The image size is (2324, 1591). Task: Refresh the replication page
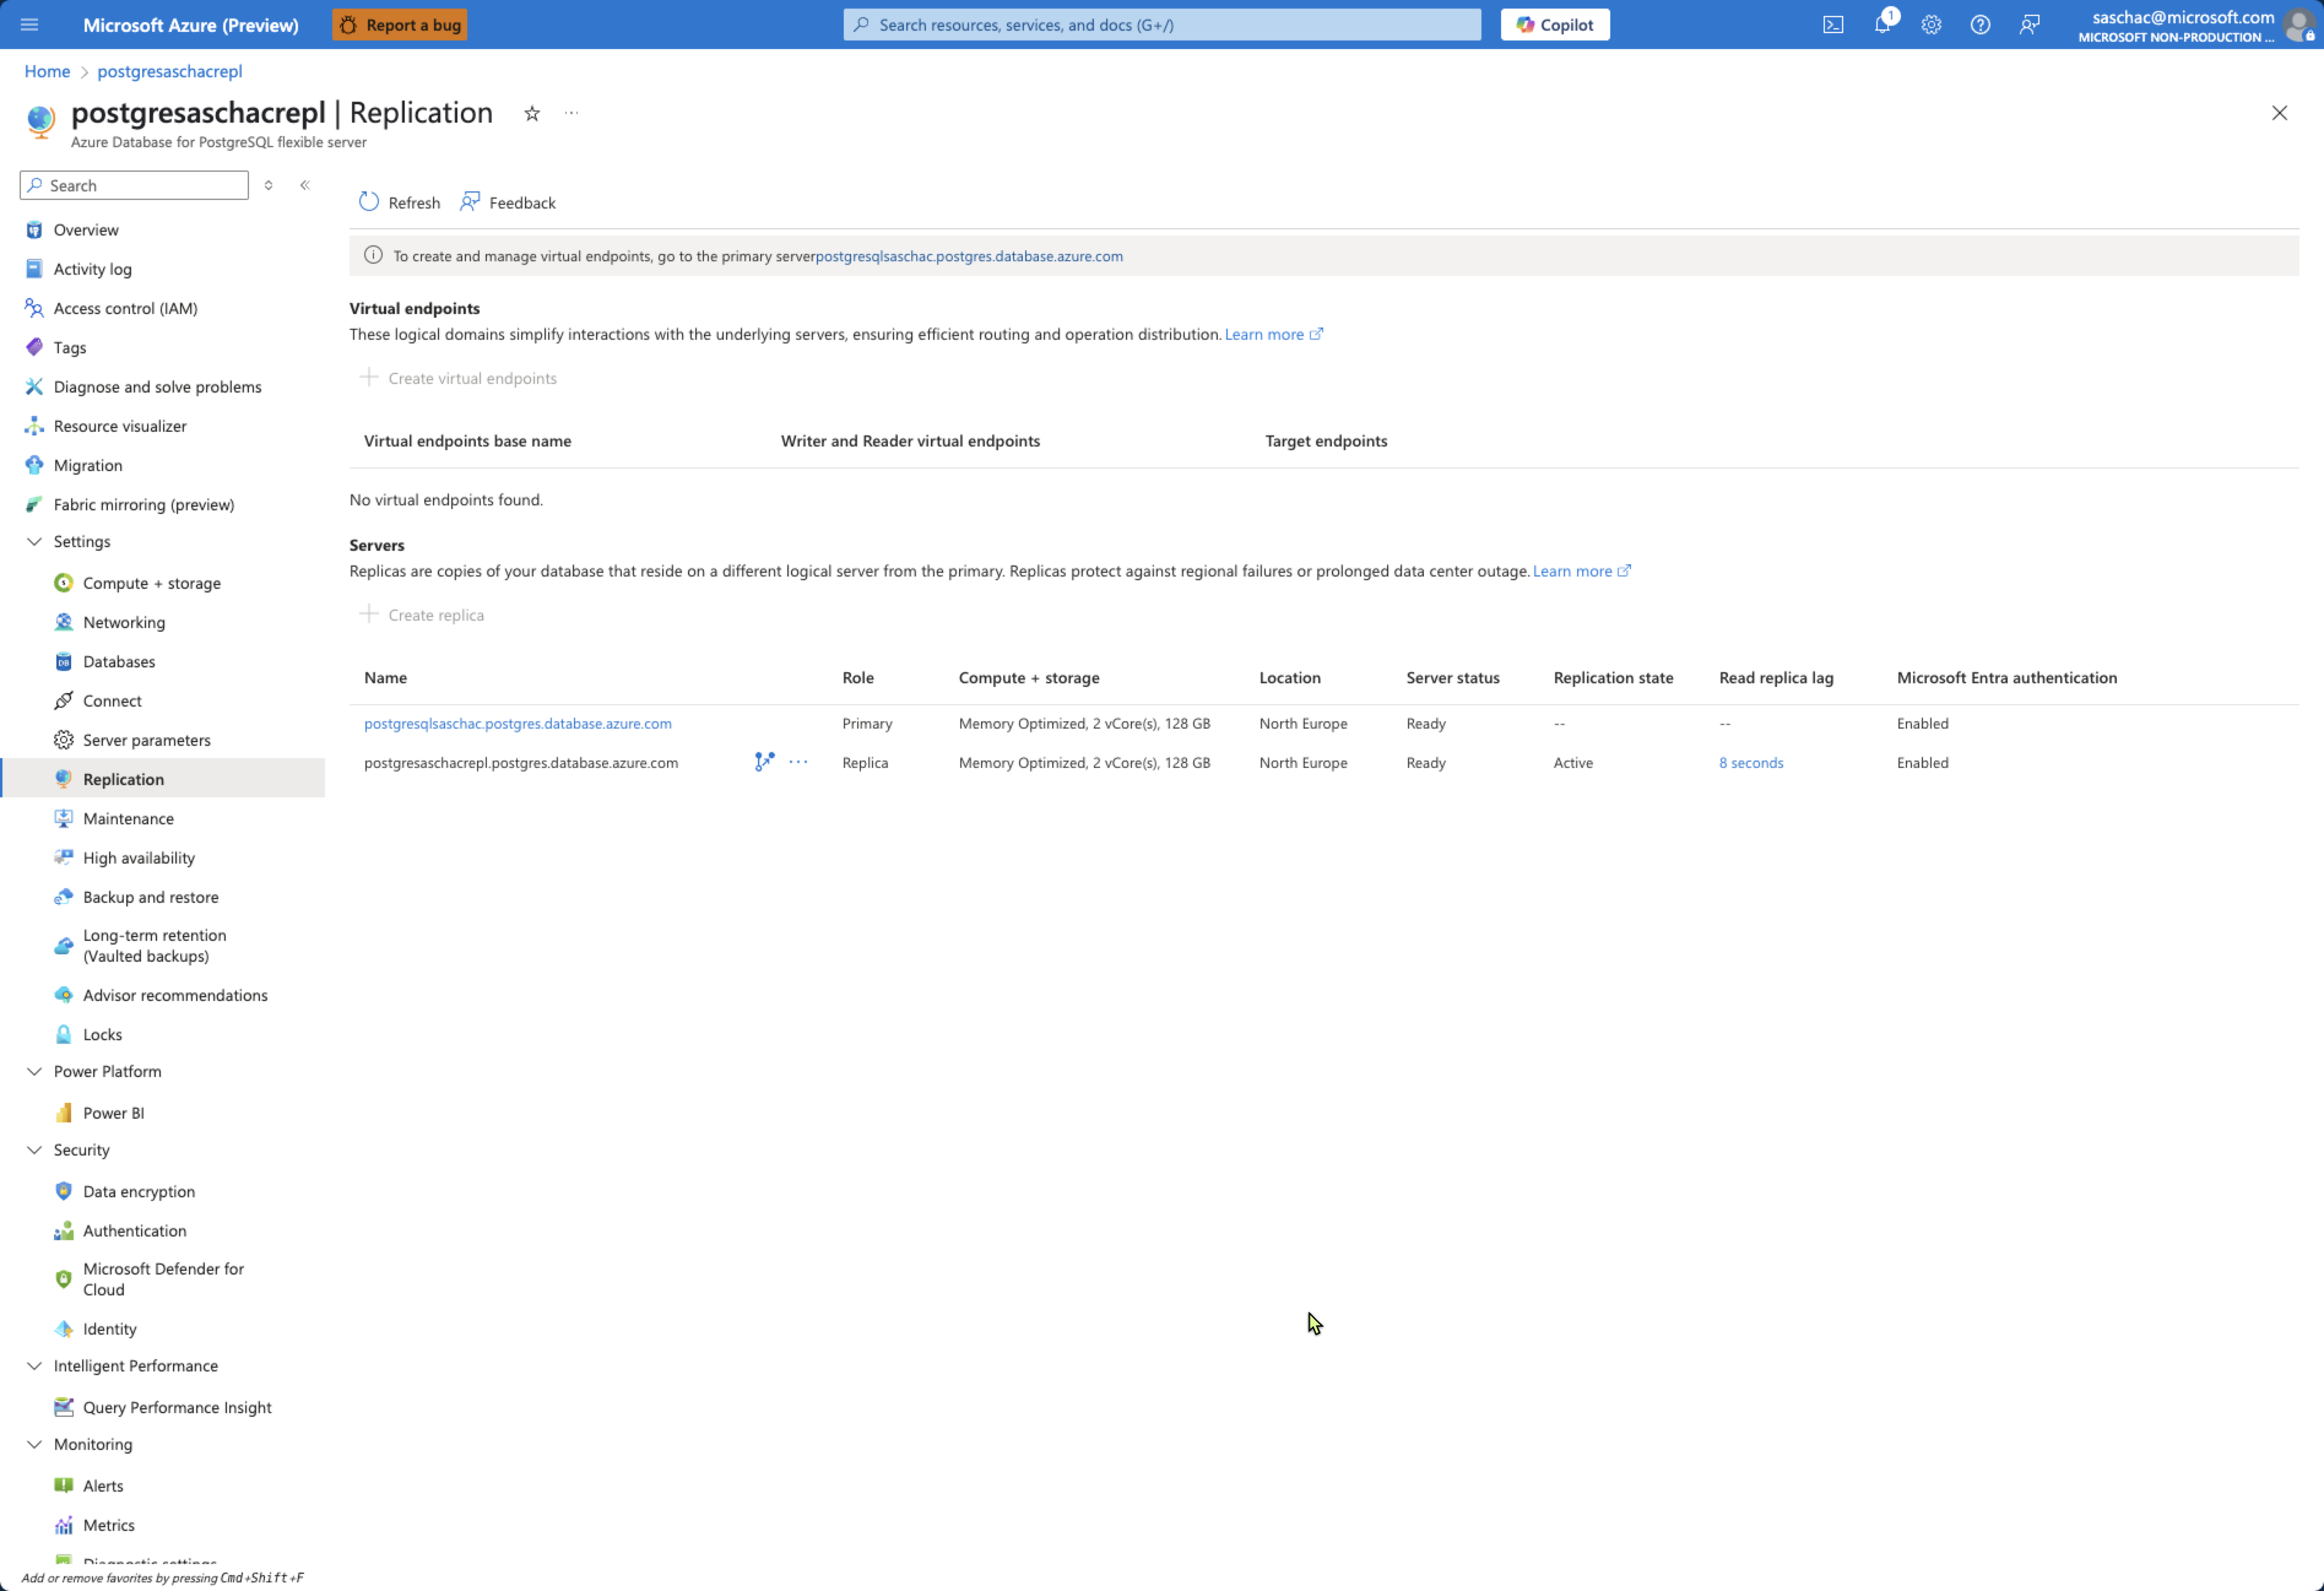[399, 202]
